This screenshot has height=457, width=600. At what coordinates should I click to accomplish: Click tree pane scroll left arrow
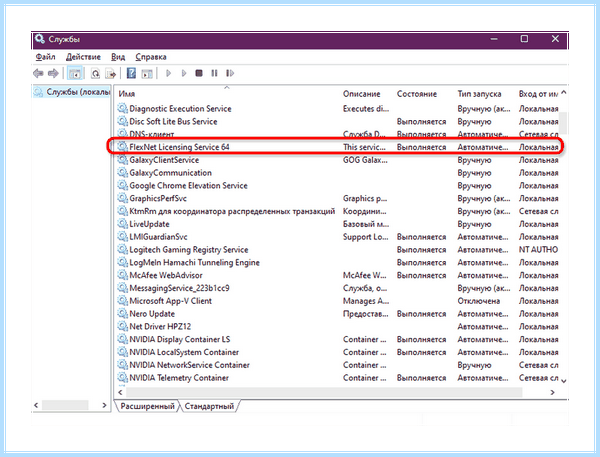tap(36, 405)
